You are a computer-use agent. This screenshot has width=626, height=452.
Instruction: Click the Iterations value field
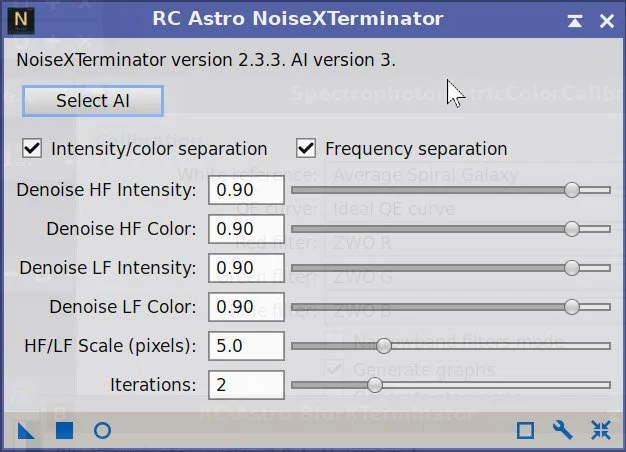point(246,385)
